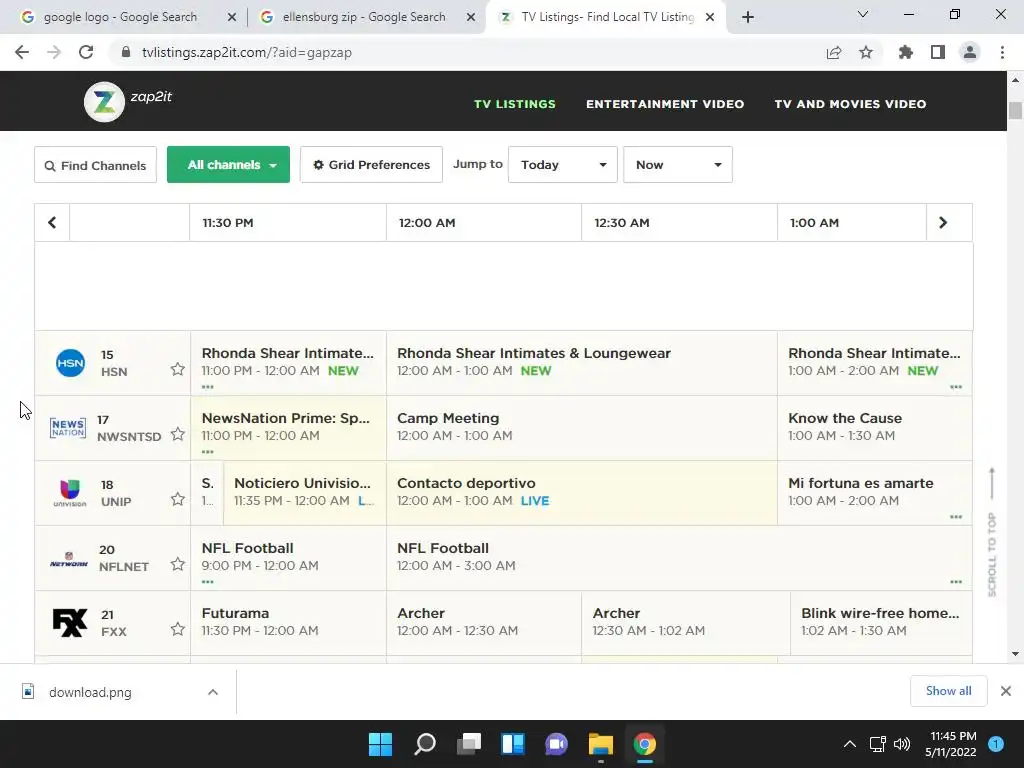Open Windows taskbar search
Screen dimensions: 1024x768
pyautogui.click(x=425, y=744)
